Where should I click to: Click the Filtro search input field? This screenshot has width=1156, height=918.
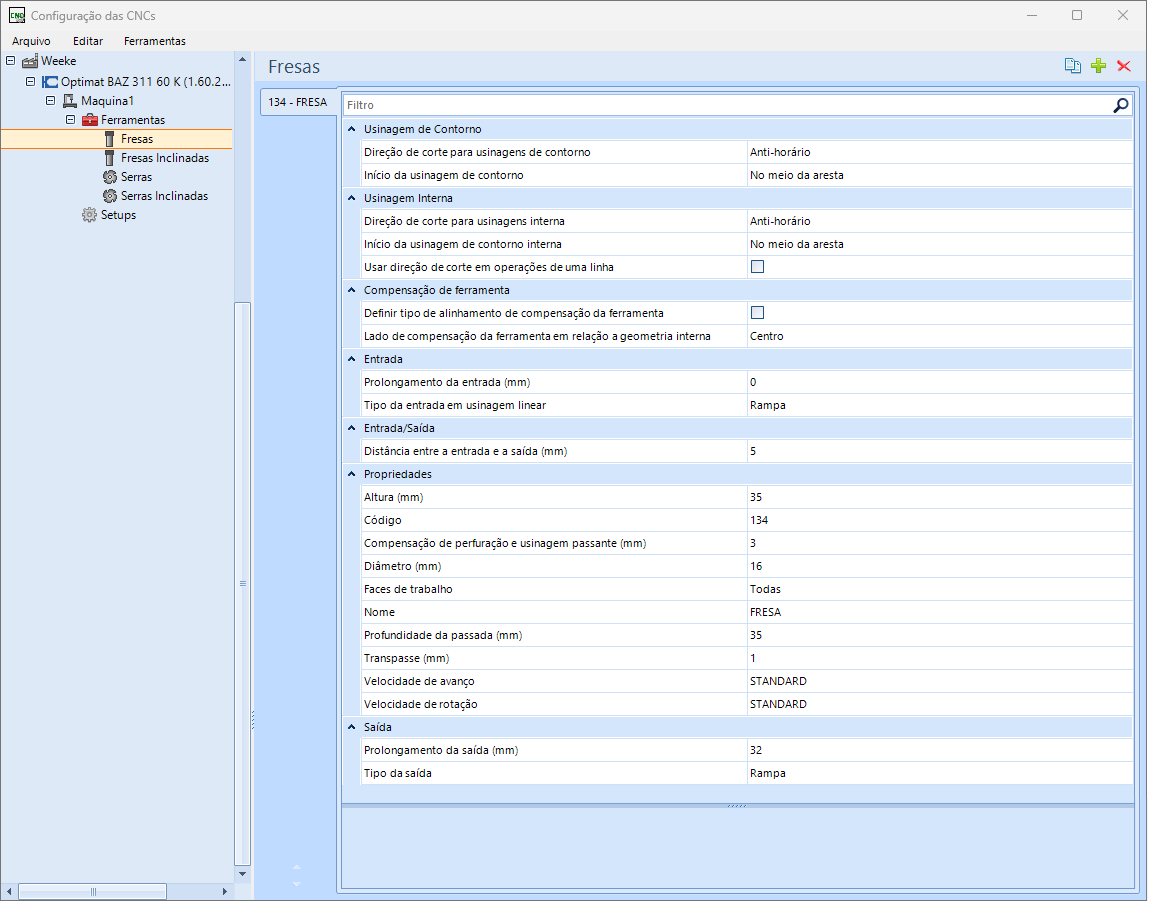coord(726,105)
